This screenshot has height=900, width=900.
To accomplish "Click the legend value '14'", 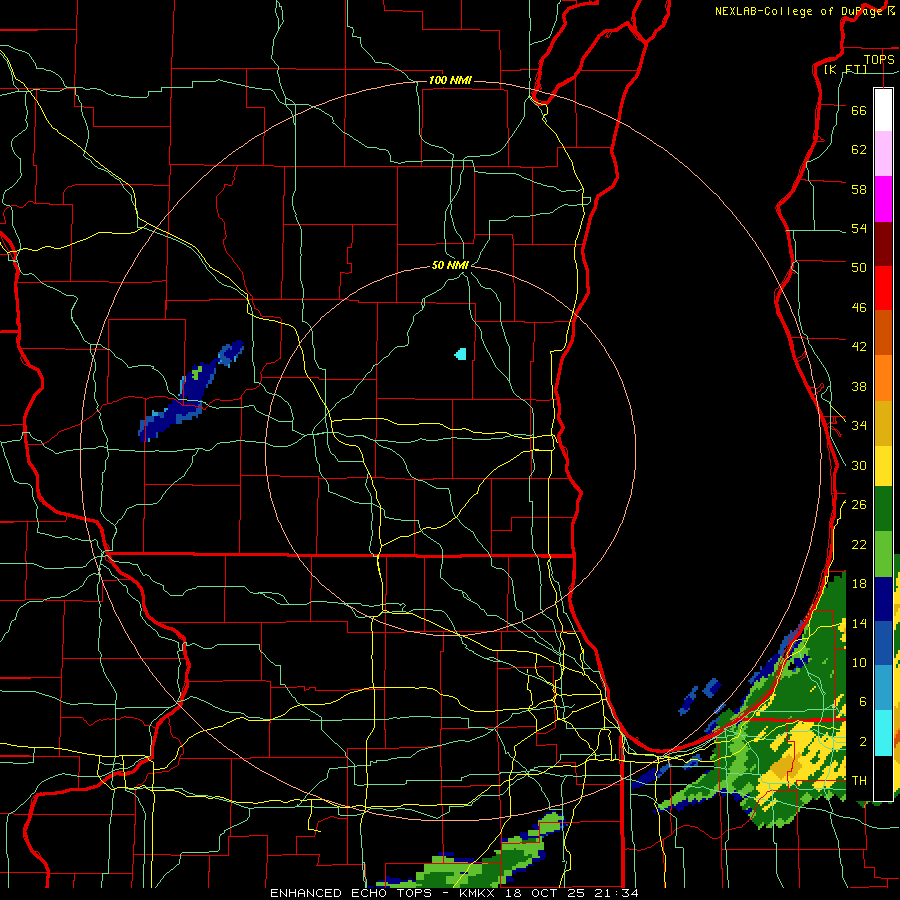I will pyautogui.click(x=859, y=623).
